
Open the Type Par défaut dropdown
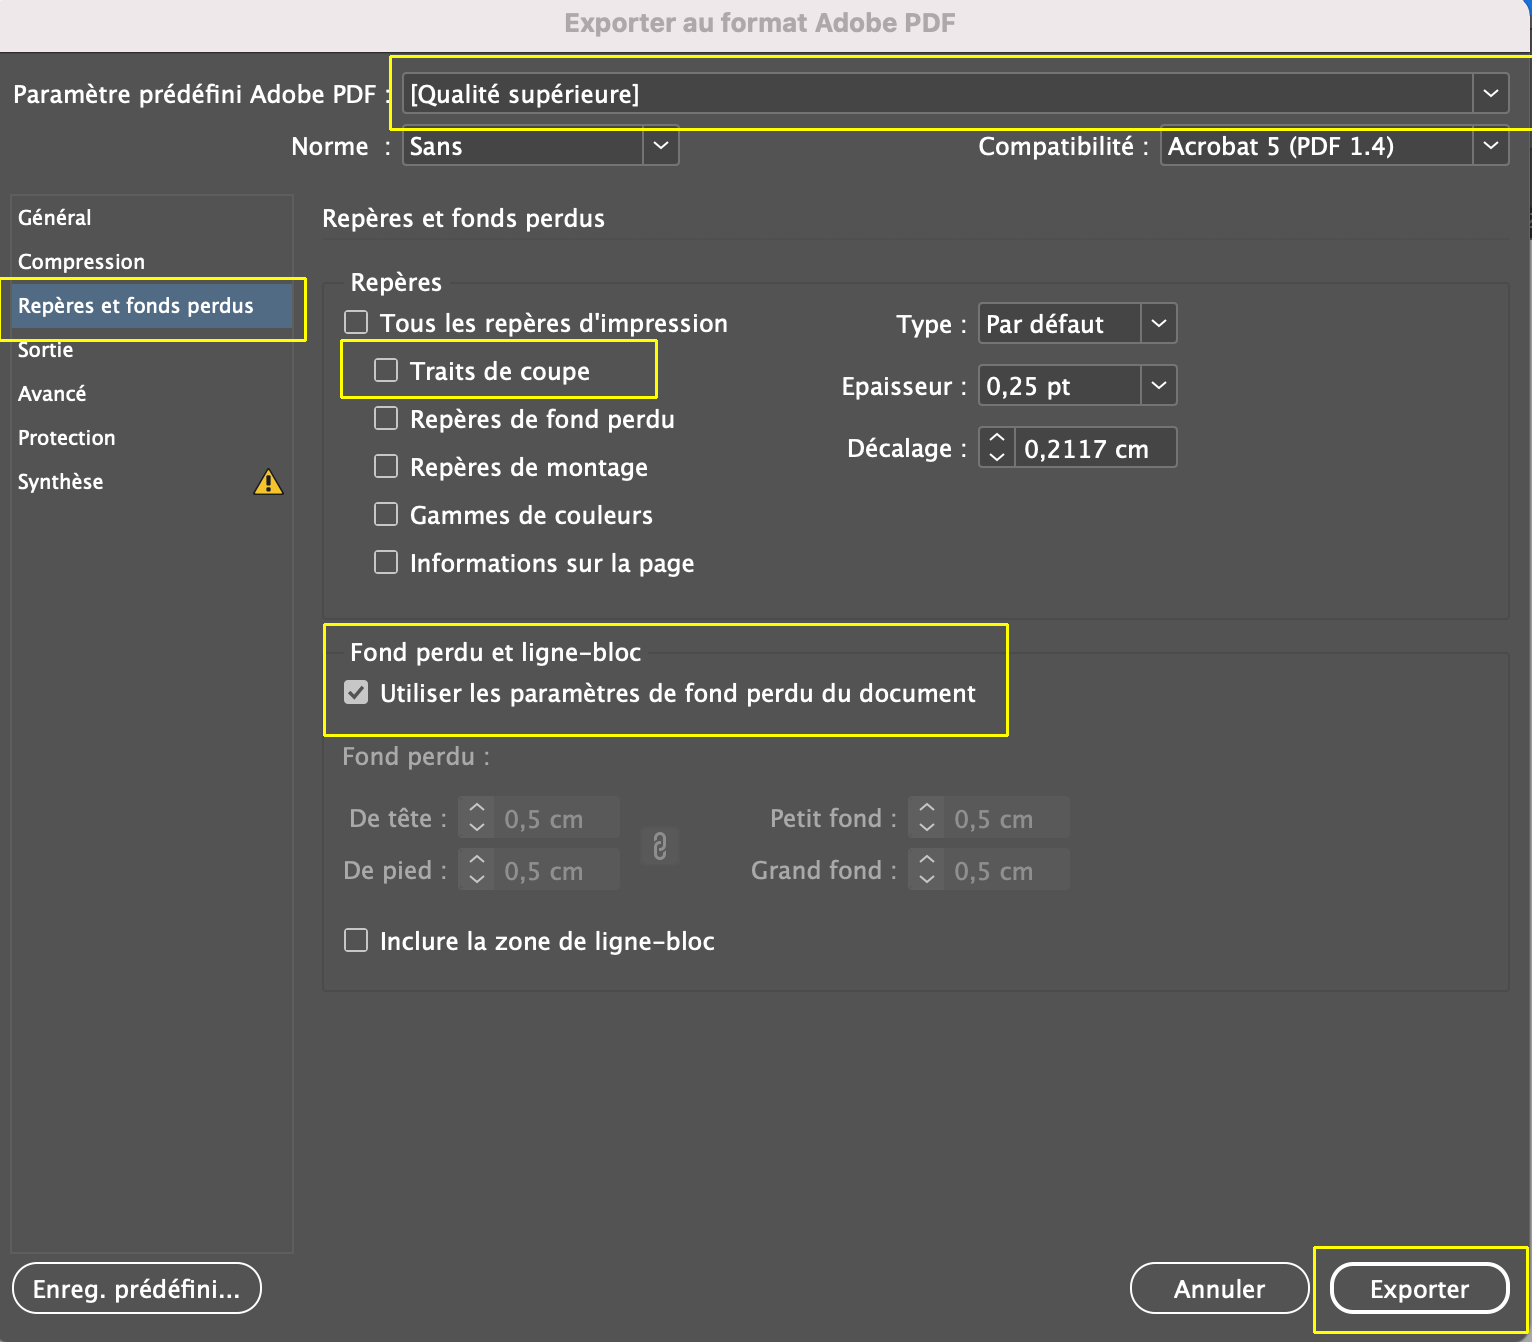pyautogui.click(x=1158, y=324)
